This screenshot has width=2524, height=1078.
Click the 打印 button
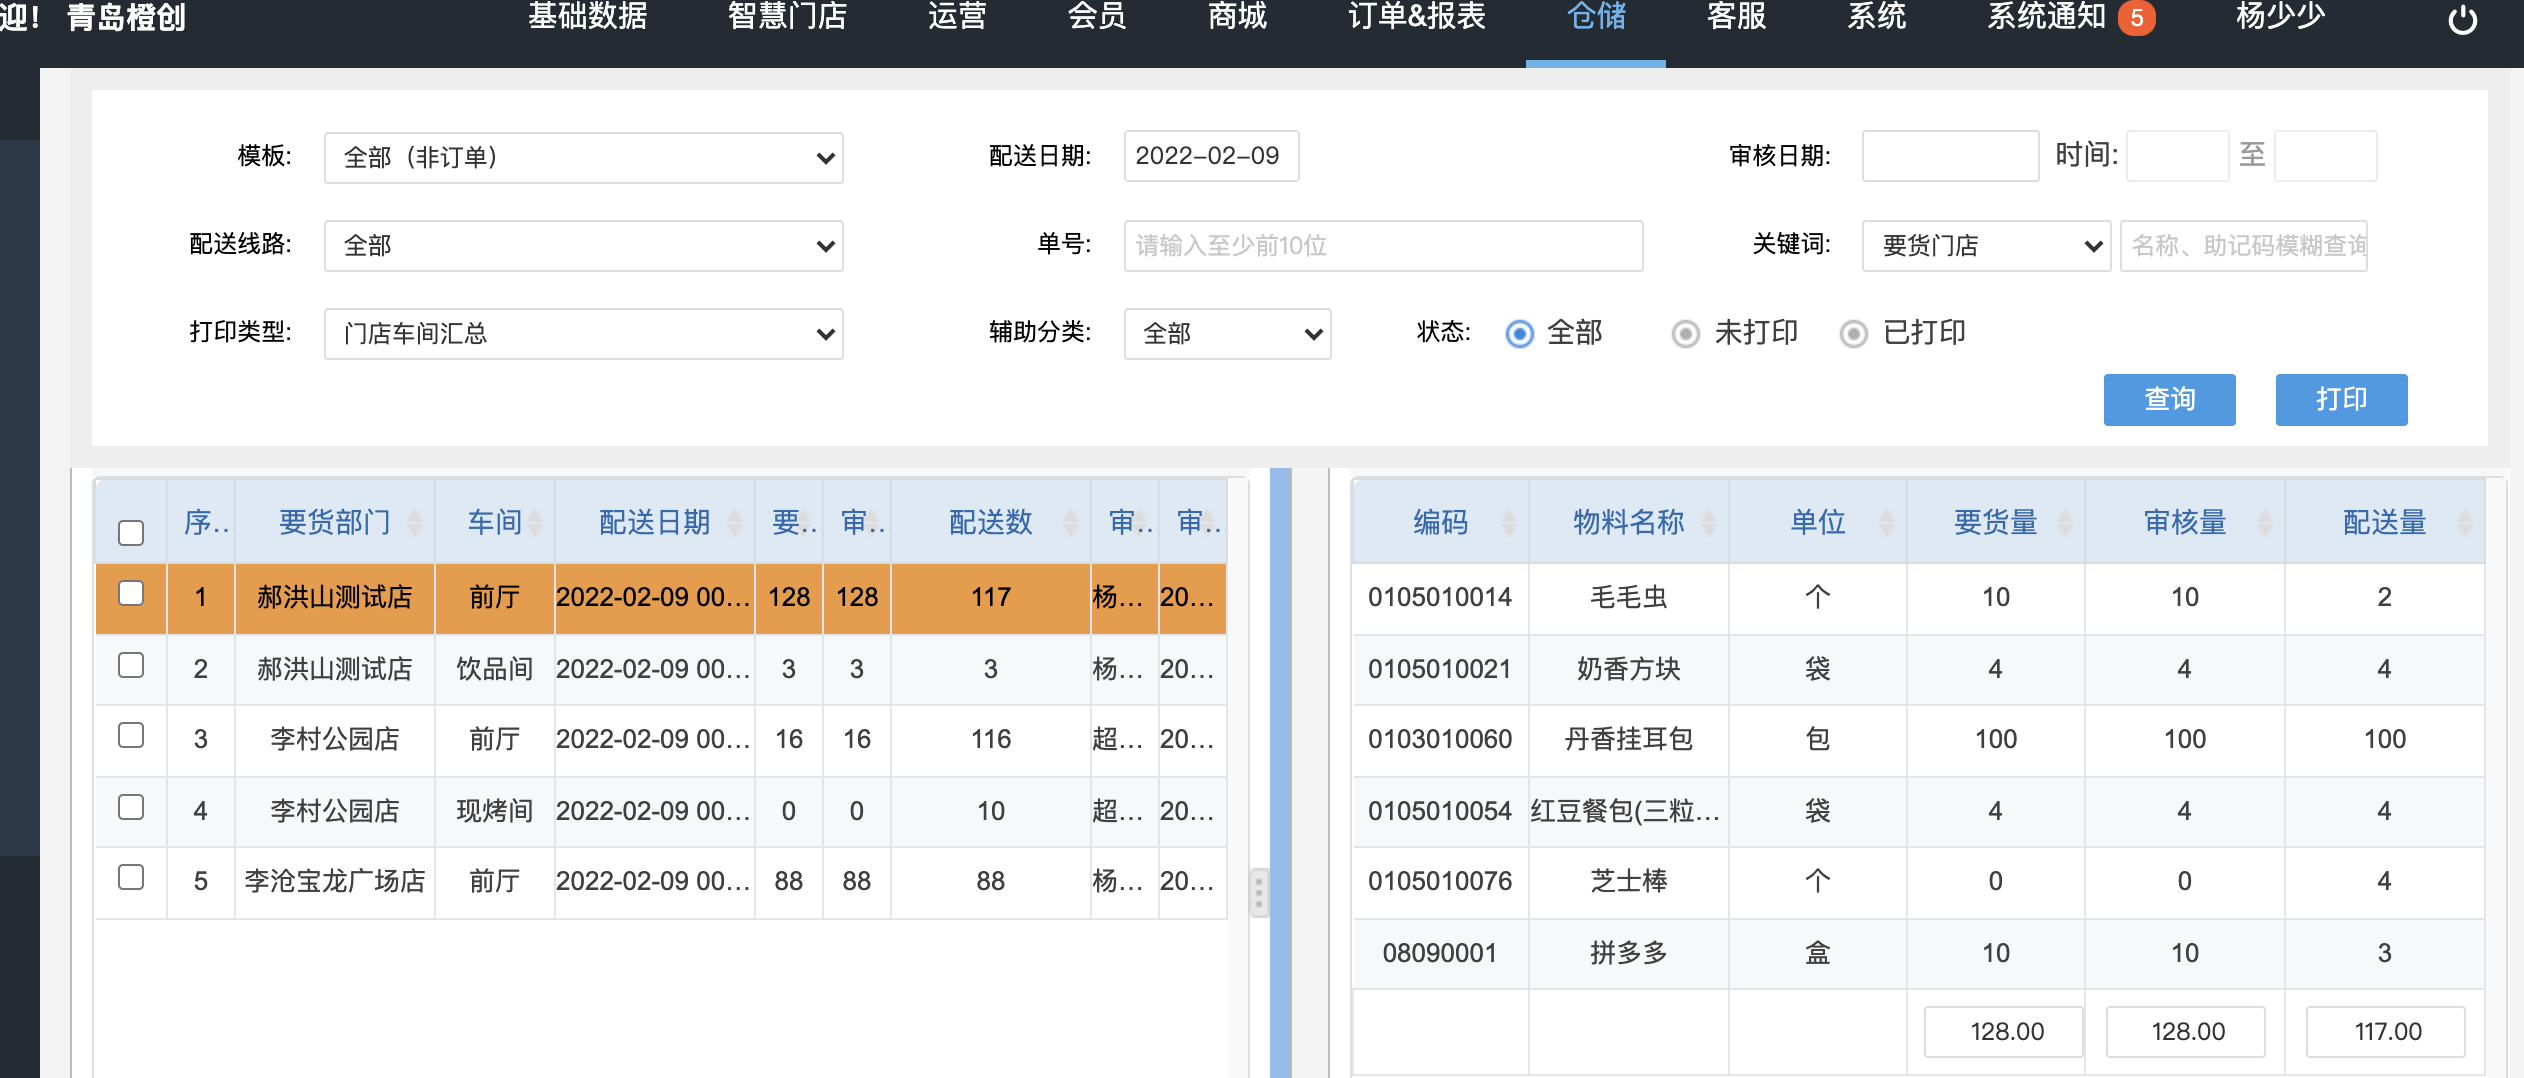[x=2341, y=400]
